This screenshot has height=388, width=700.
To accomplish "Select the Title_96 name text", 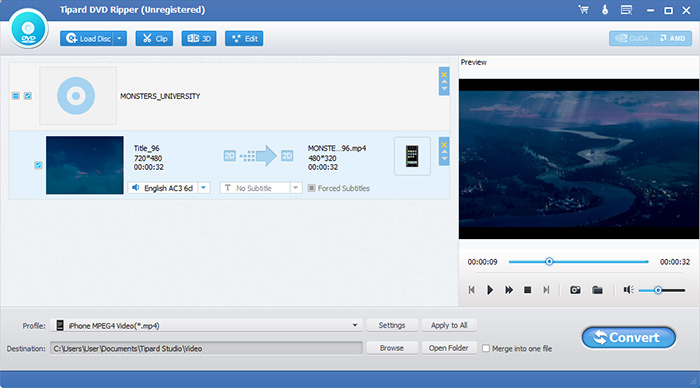I will (146, 148).
